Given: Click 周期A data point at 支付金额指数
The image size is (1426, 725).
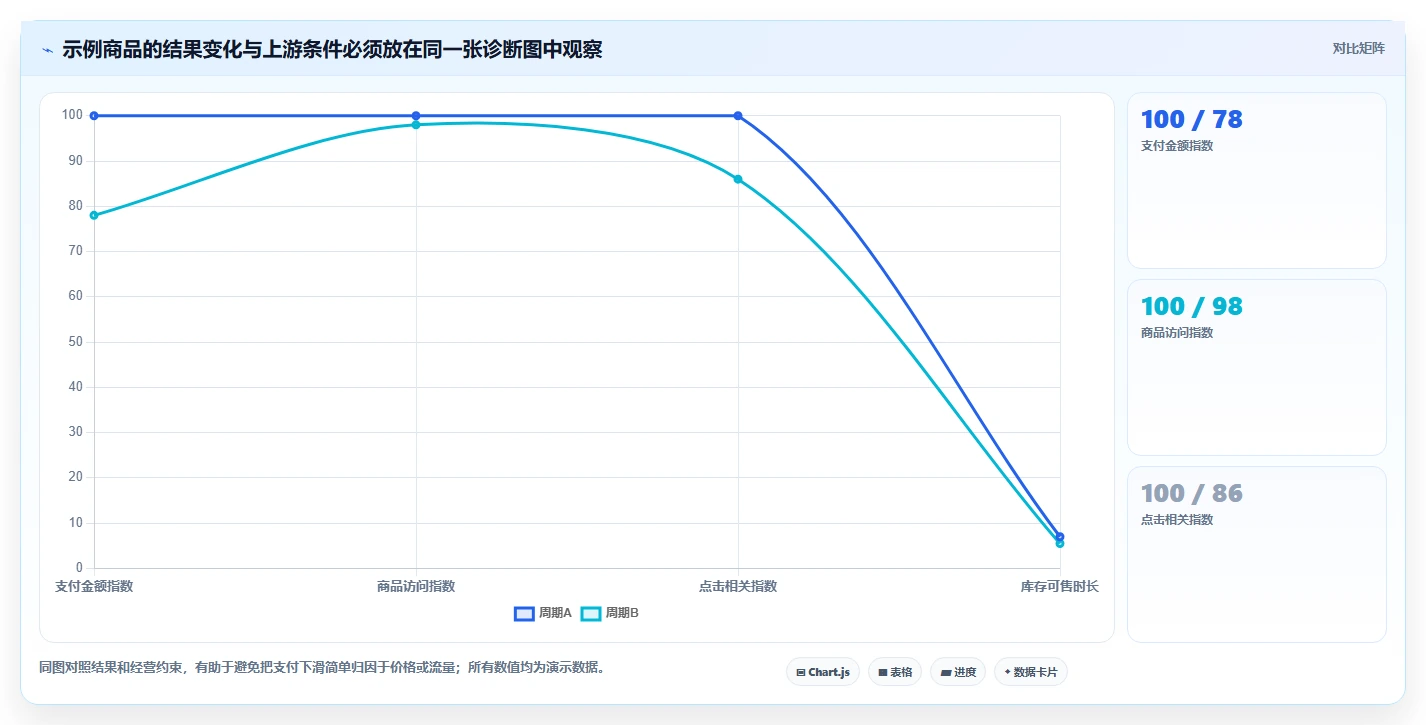Looking at the screenshot, I should (x=94, y=116).
